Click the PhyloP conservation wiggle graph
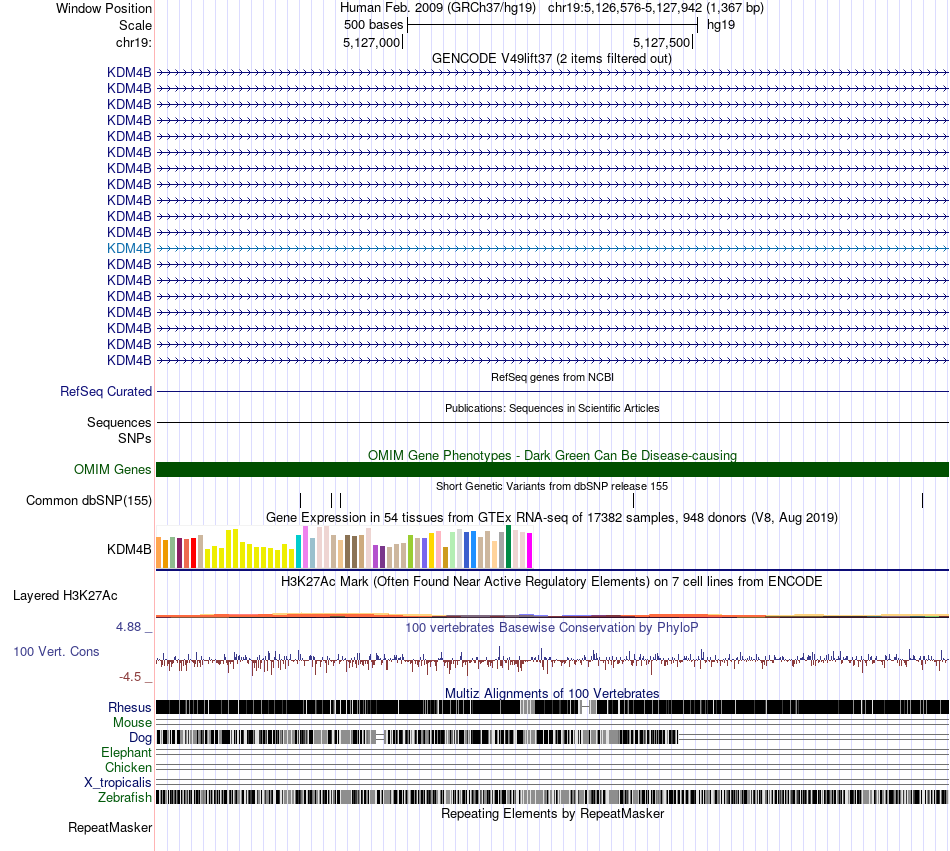Viewport: 950px width, 851px height. tap(553, 660)
